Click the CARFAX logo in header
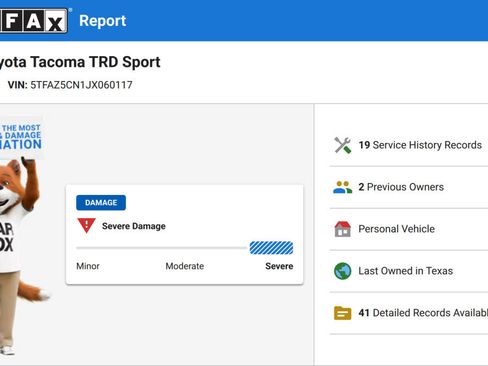Viewport: 488px width, 366px height. (33, 21)
